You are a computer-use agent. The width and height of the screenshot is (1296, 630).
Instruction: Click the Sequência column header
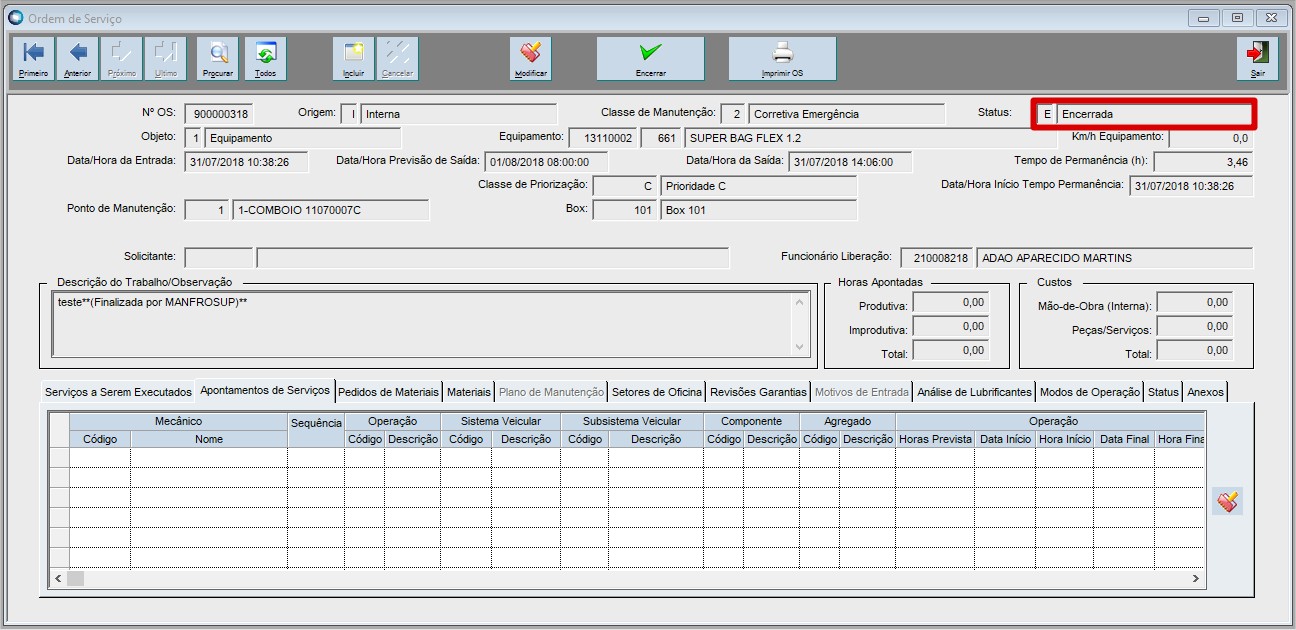pos(316,423)
